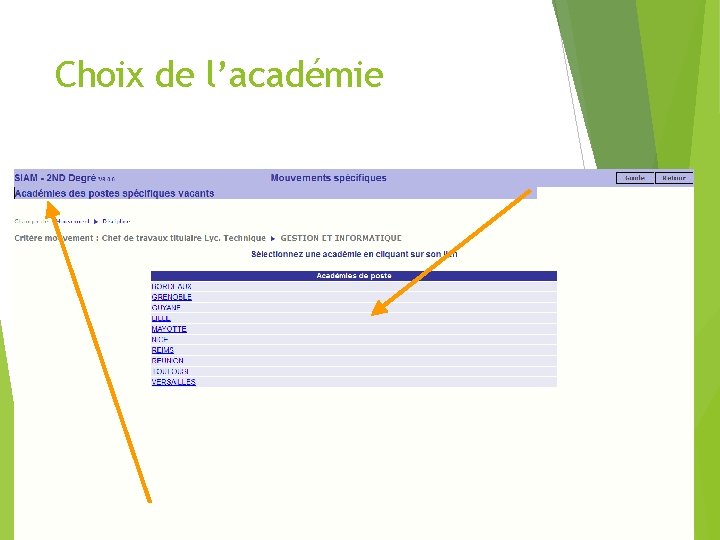Select the MAYOTTE academy link
720x540 pixels.
tap(169, 329)
